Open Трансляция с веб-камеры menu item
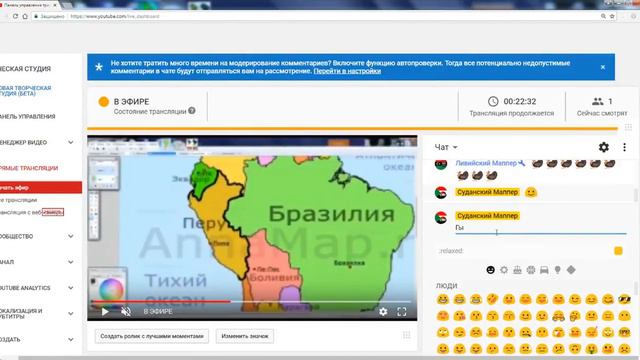This screenshot has width=640, height=360. [32, 212]
